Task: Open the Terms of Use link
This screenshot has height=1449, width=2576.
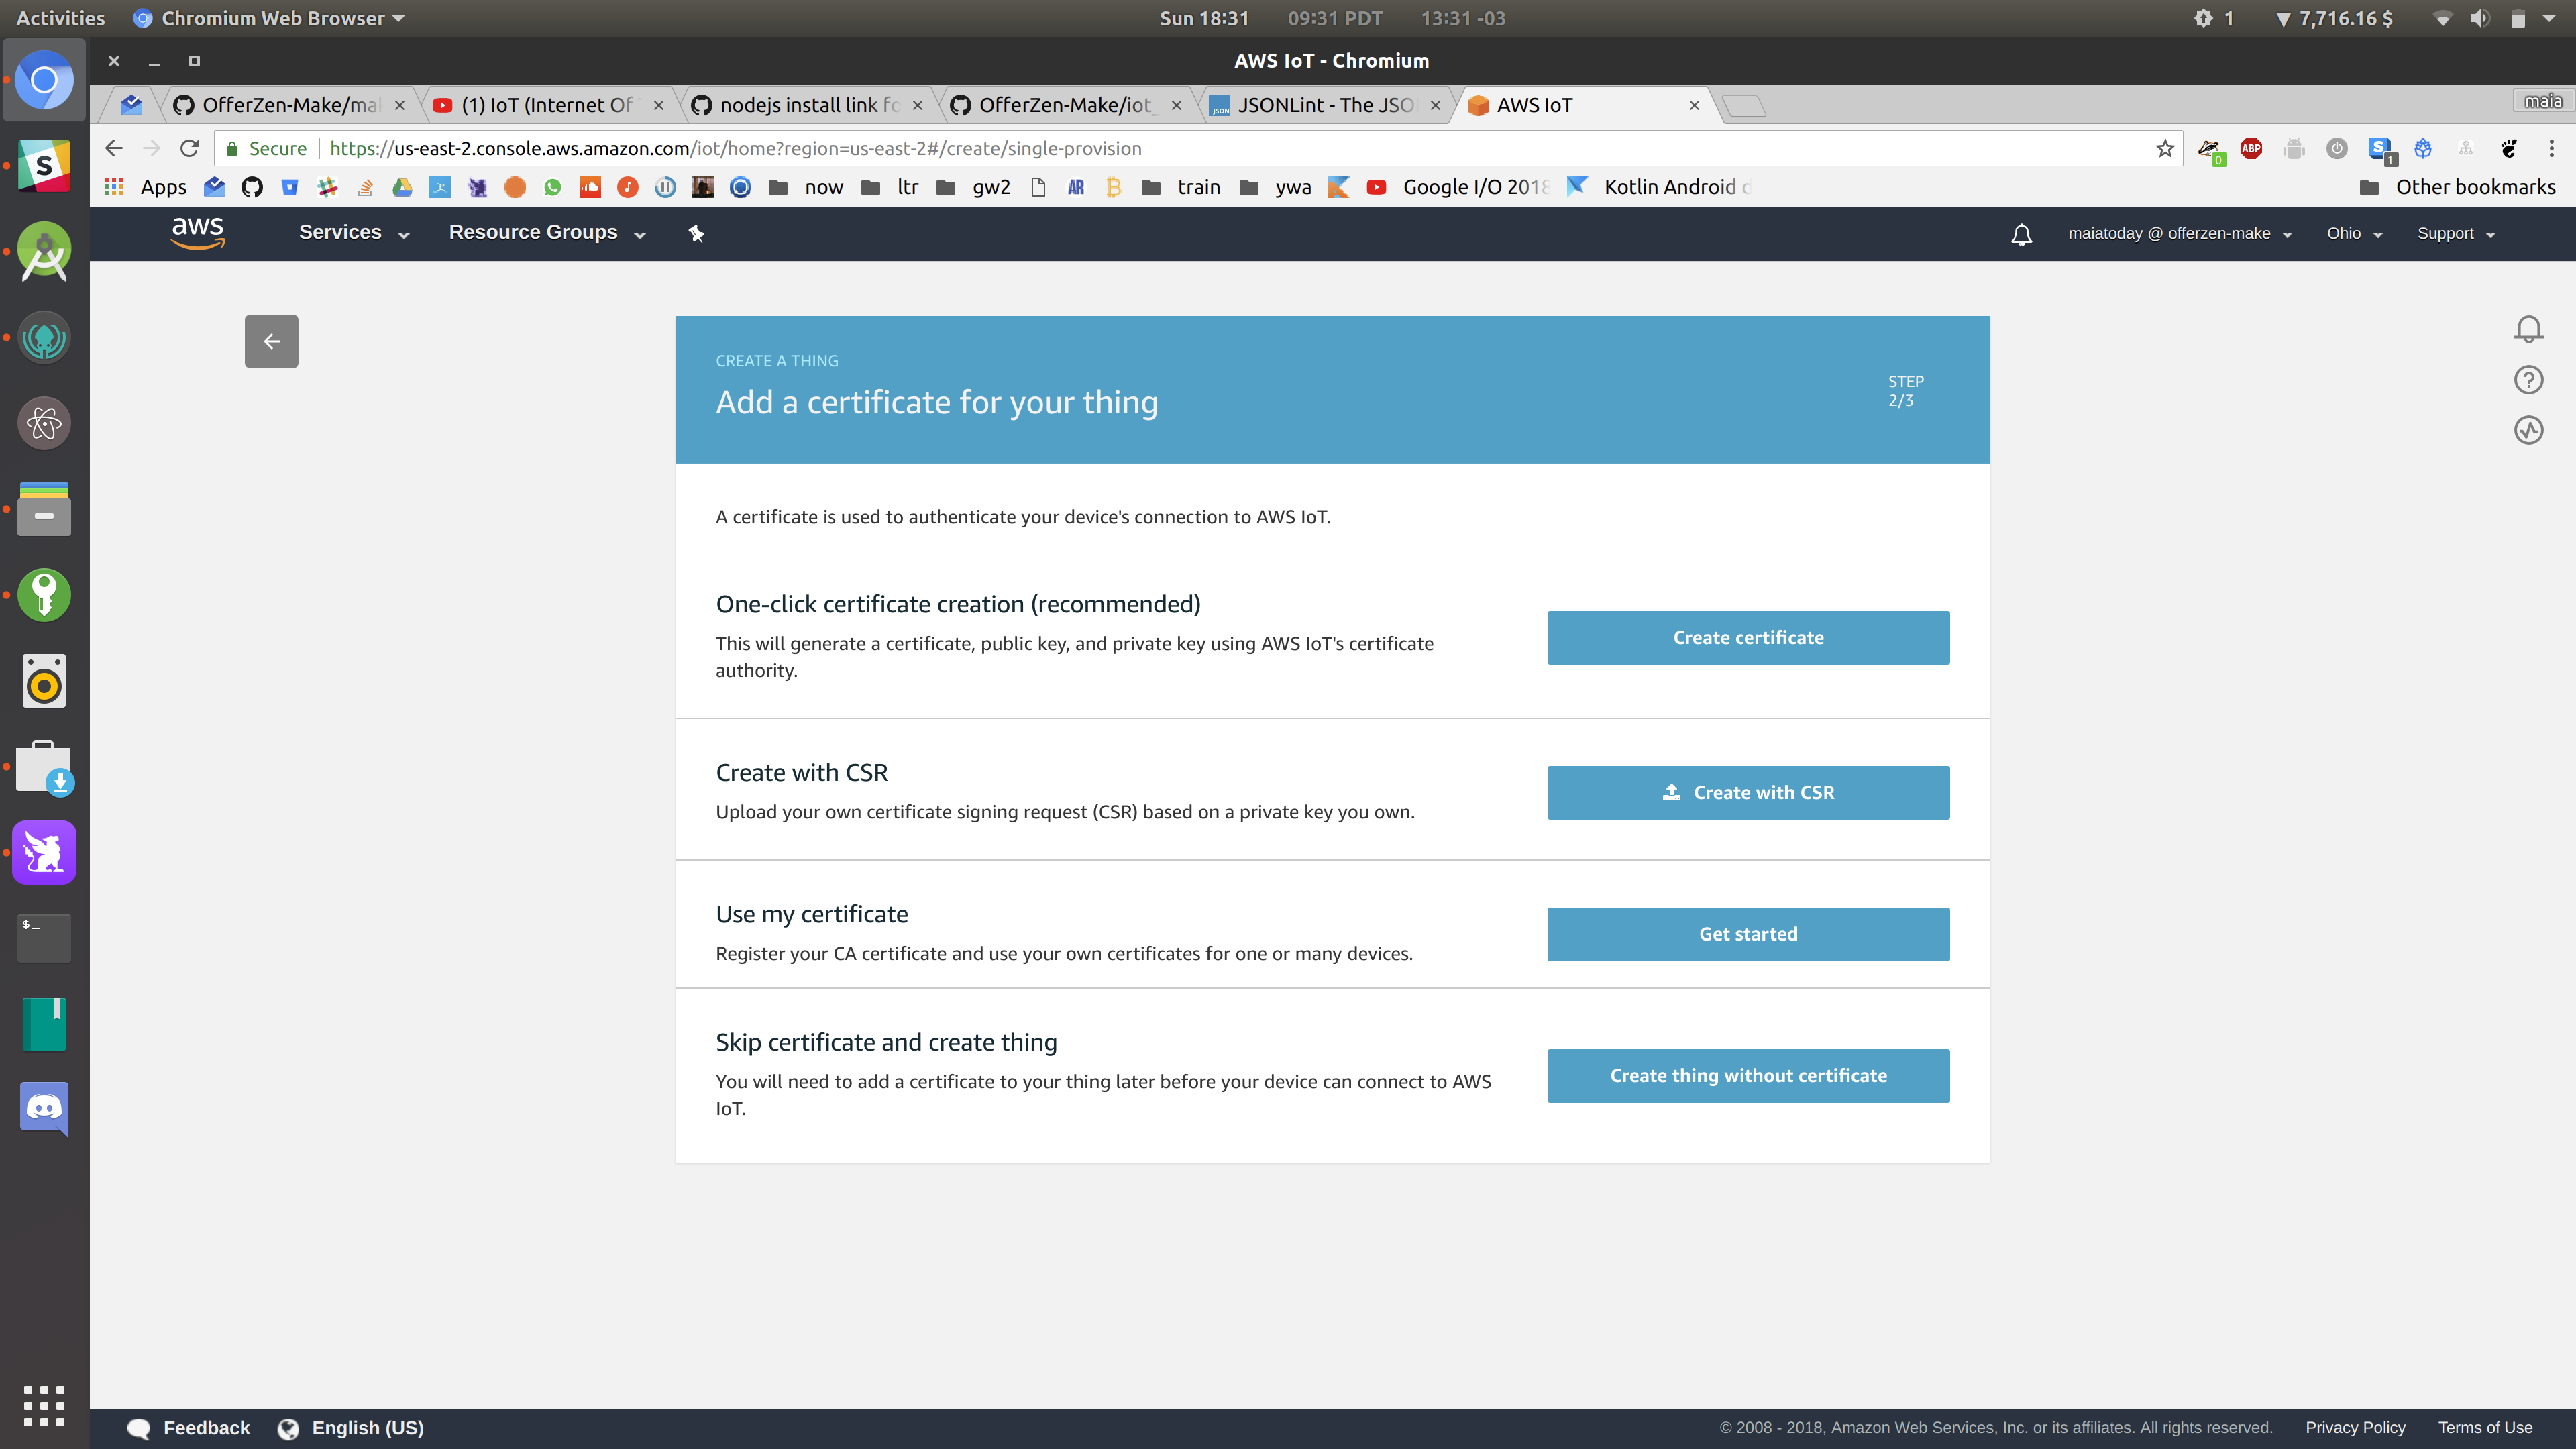Action: click(x=2485, y=1428)
